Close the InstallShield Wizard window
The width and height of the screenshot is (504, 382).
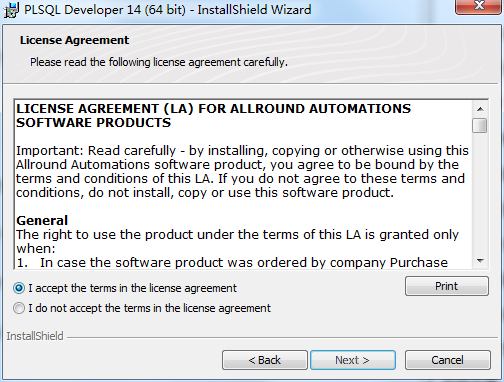479,6
